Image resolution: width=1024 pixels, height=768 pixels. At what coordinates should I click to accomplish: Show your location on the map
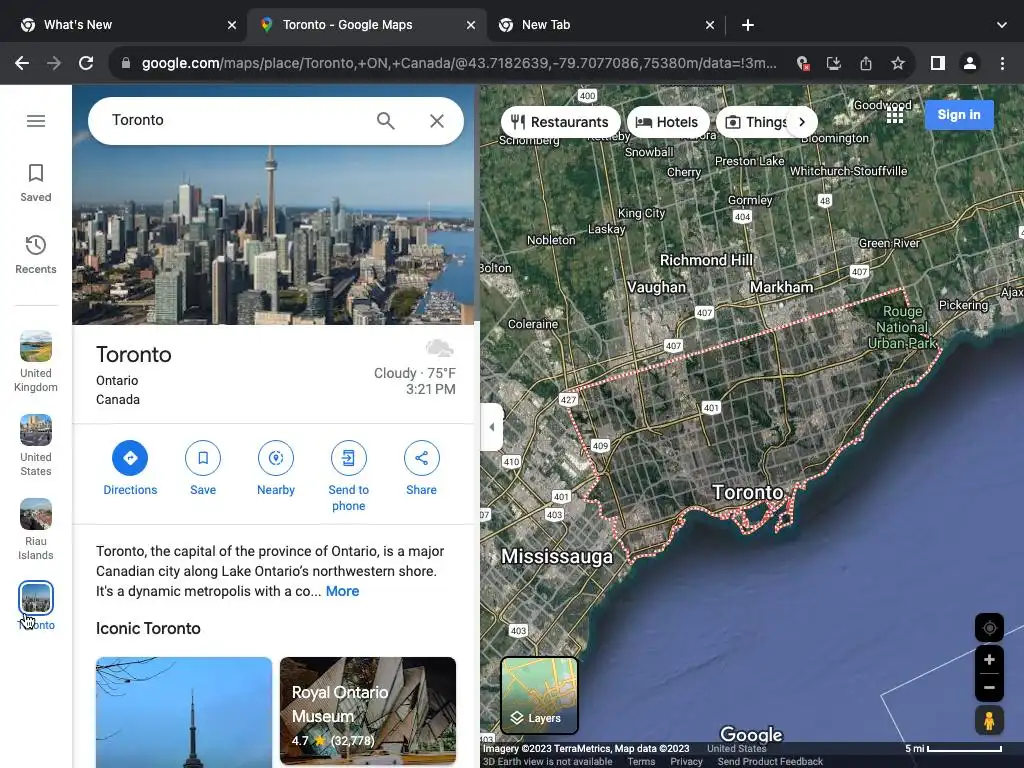tap(989, 628)
